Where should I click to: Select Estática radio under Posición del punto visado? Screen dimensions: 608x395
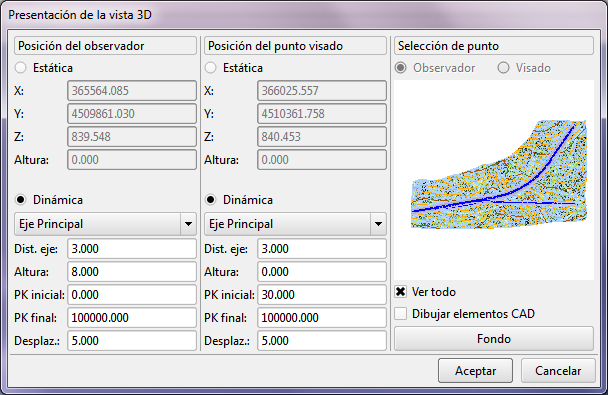click(x=211, y=68)
